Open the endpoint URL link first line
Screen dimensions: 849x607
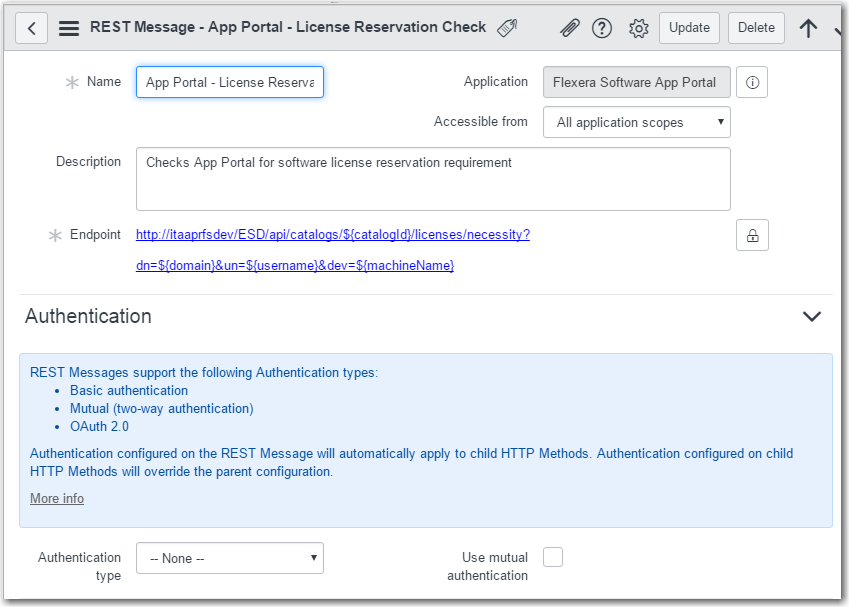[x=333, y=234]
